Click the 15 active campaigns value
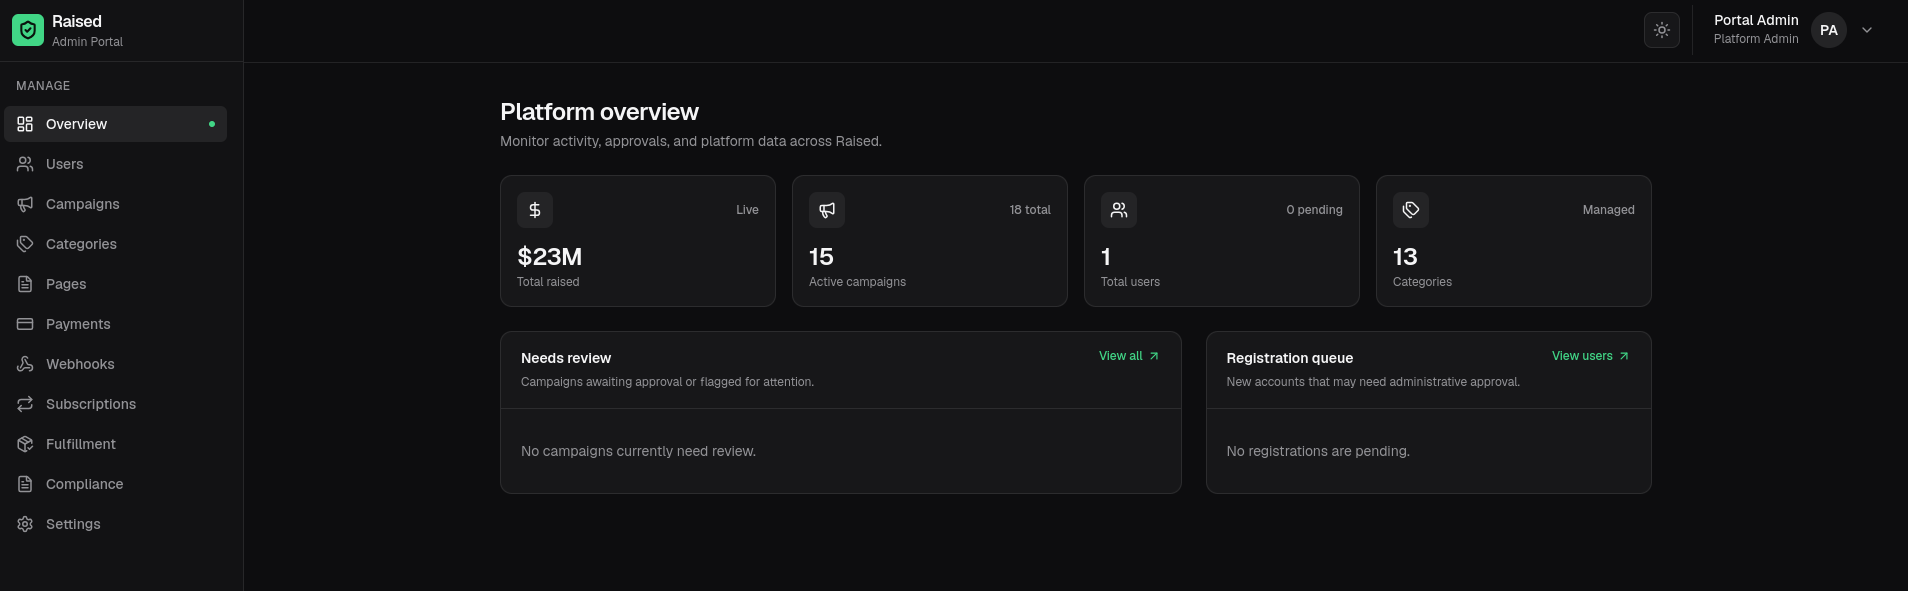This screenshot has width=1908, height=591. click(821, 257)
